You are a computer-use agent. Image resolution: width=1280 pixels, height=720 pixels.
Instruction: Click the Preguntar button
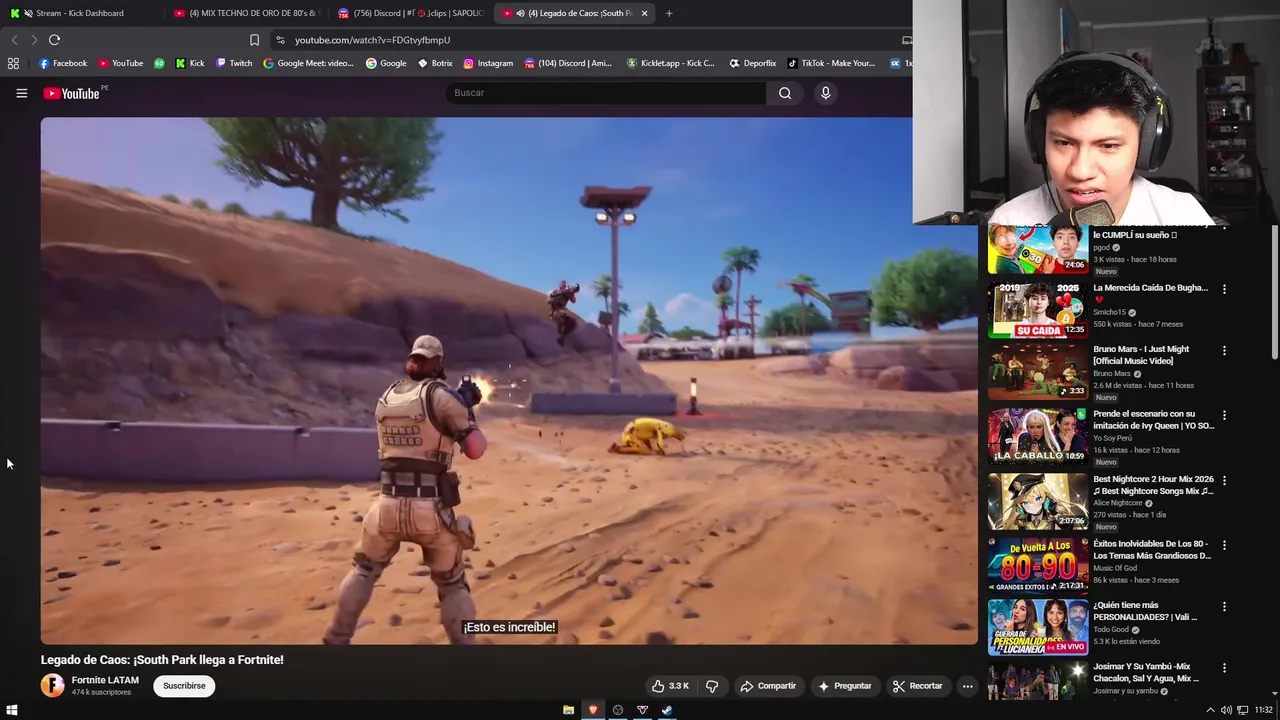(x=845, y=686)
